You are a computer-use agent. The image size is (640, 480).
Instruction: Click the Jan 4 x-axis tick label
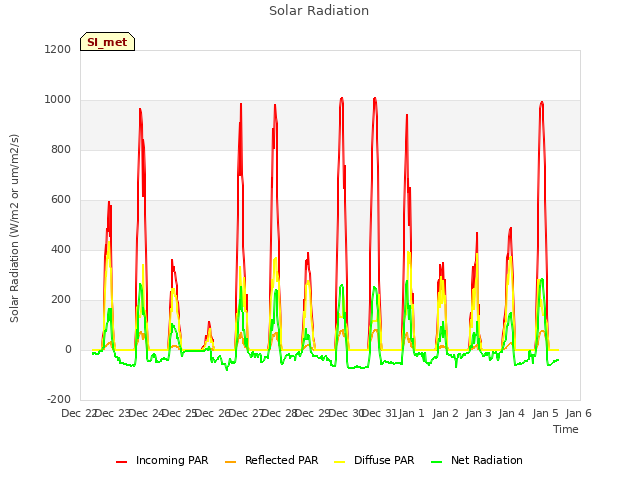tap(512, 413)
